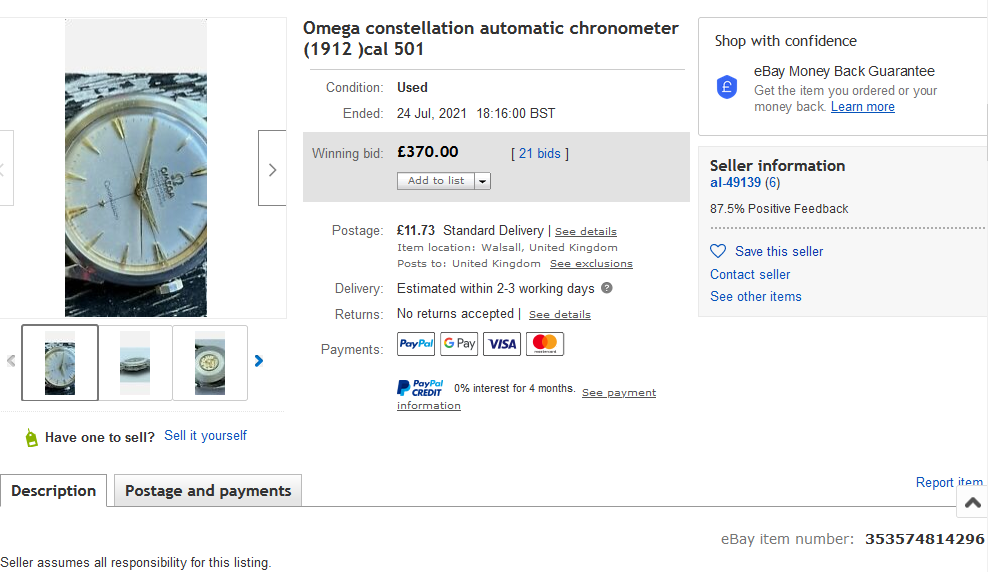Click the Add to list button
The height and width of the screenshot is (572, 988).
pyautogui.click(x=436, y=181)
